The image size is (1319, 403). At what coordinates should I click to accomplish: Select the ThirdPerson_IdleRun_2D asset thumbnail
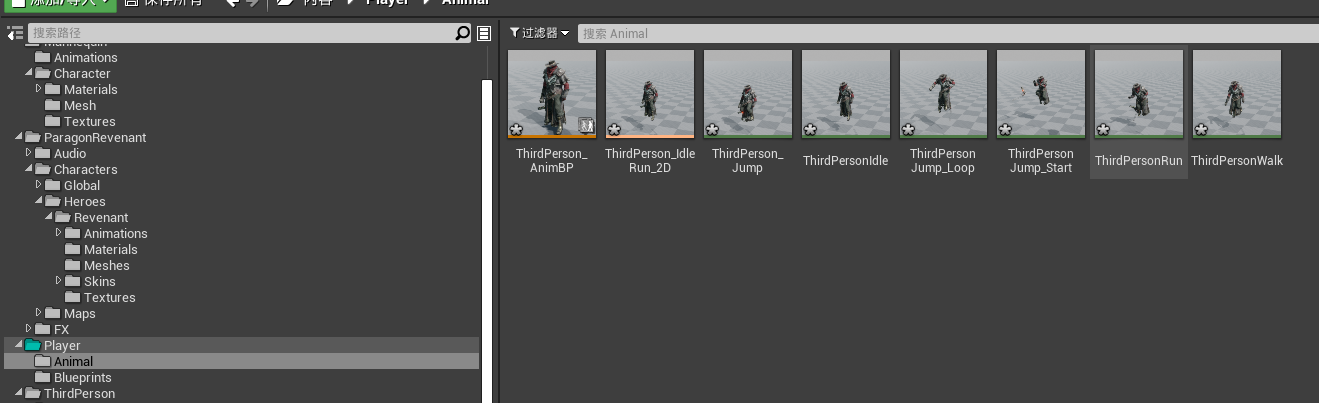(650, 94)
